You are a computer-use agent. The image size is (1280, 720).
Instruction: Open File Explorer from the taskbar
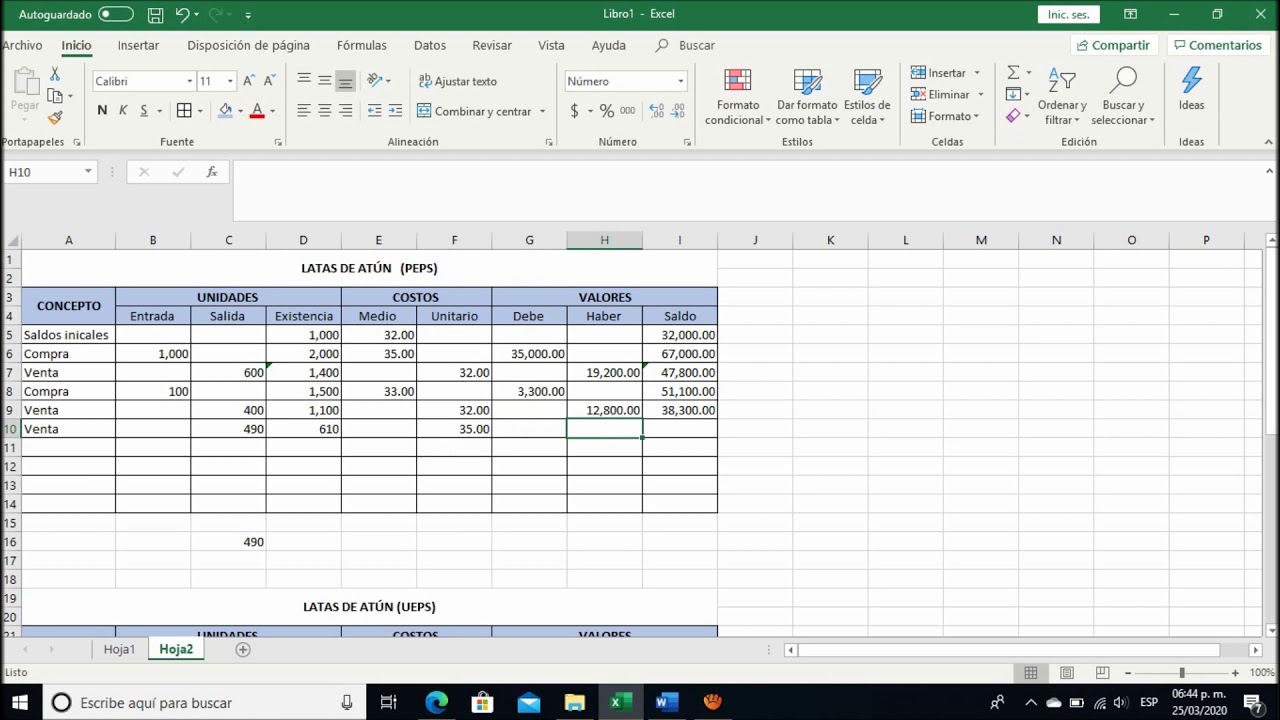pos(574,702)
